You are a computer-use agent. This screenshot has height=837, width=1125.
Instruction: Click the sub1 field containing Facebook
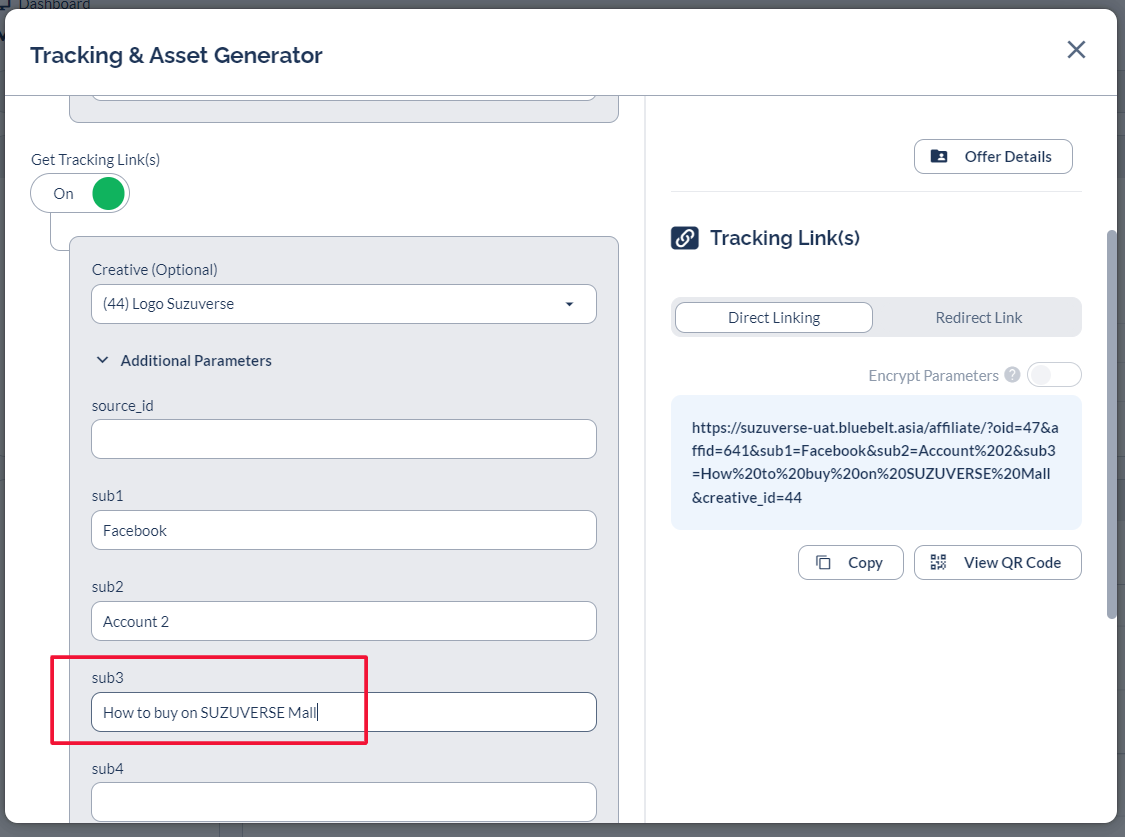[x=343, y=530]
